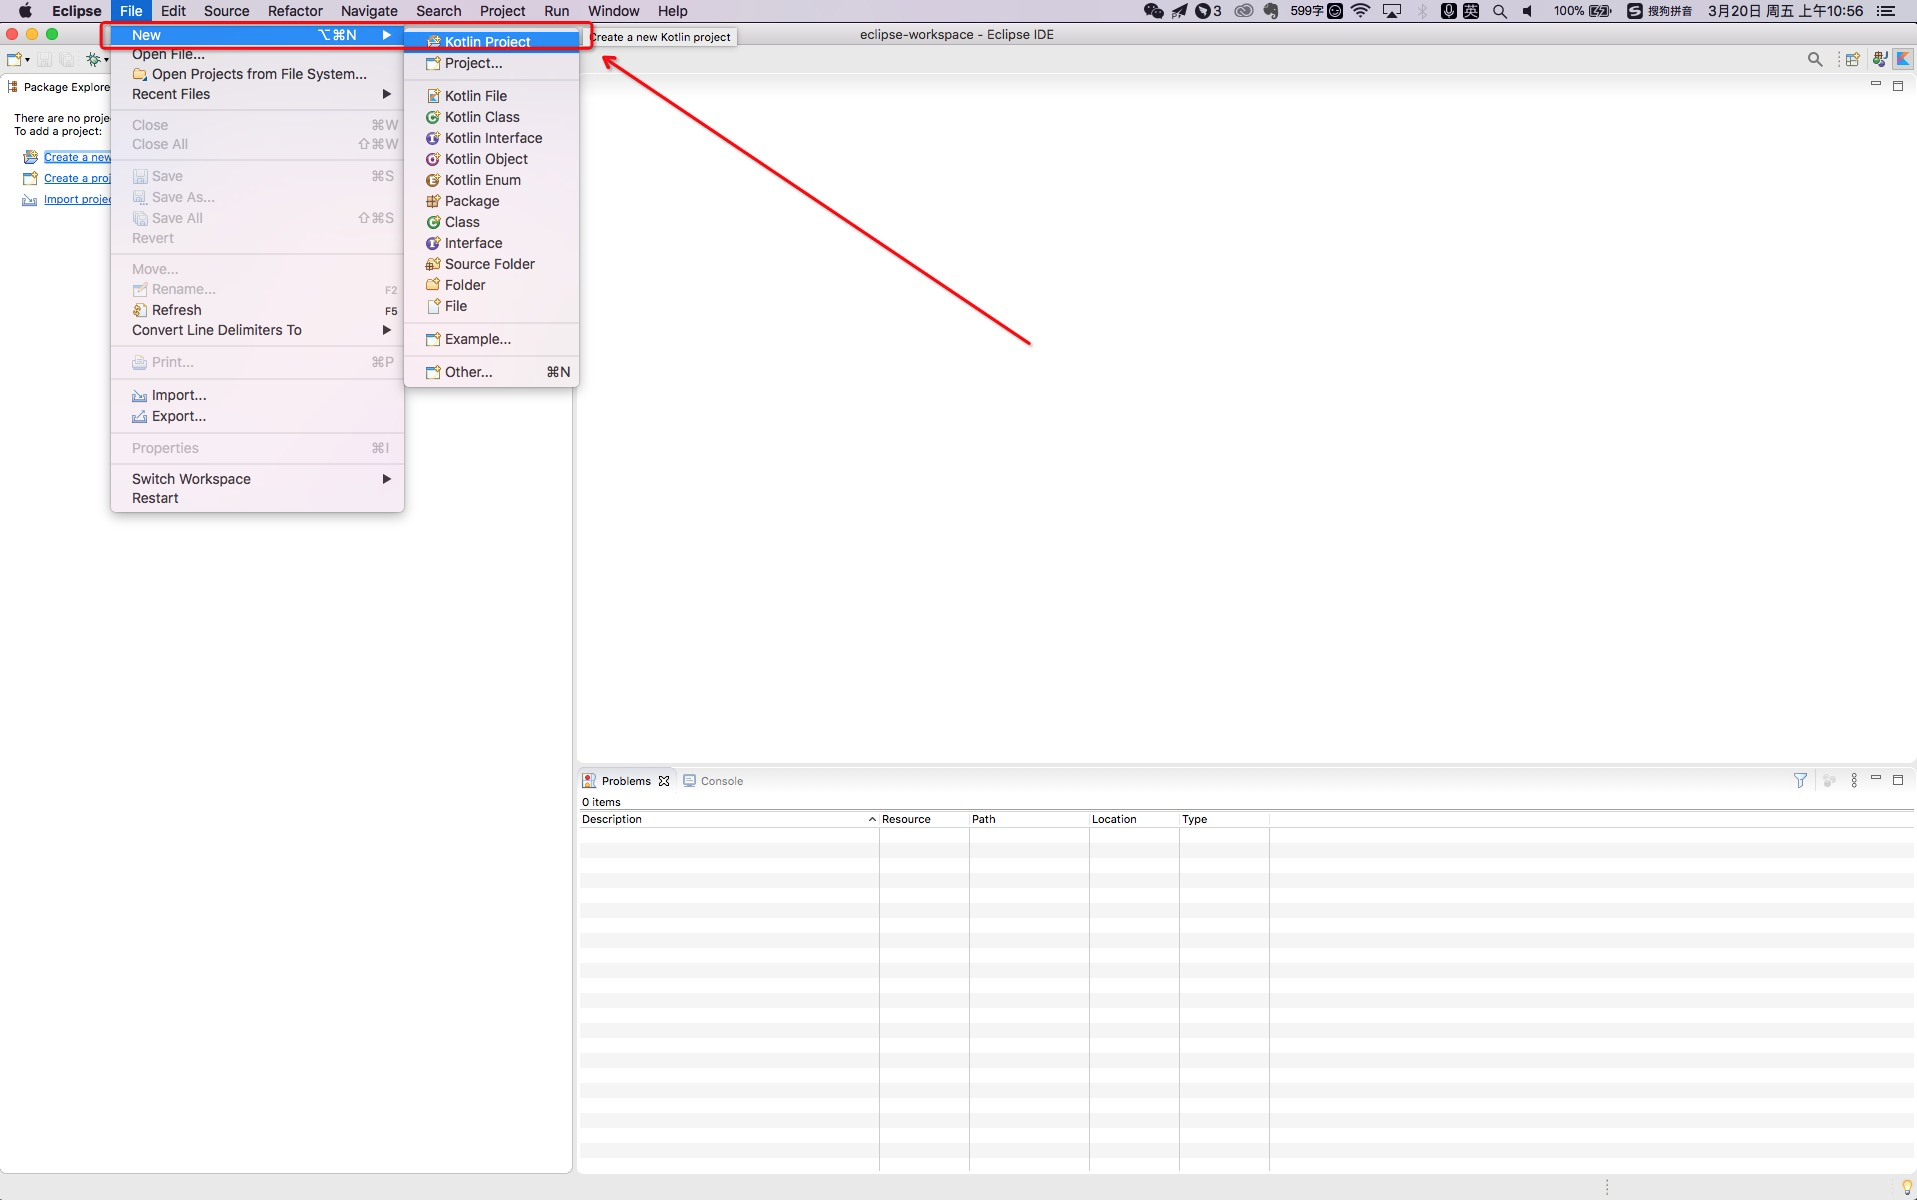Screen dimensions: 1917x1200
Task: Click the Problems filter funnel icon
Action: [x=1800, y=780]
